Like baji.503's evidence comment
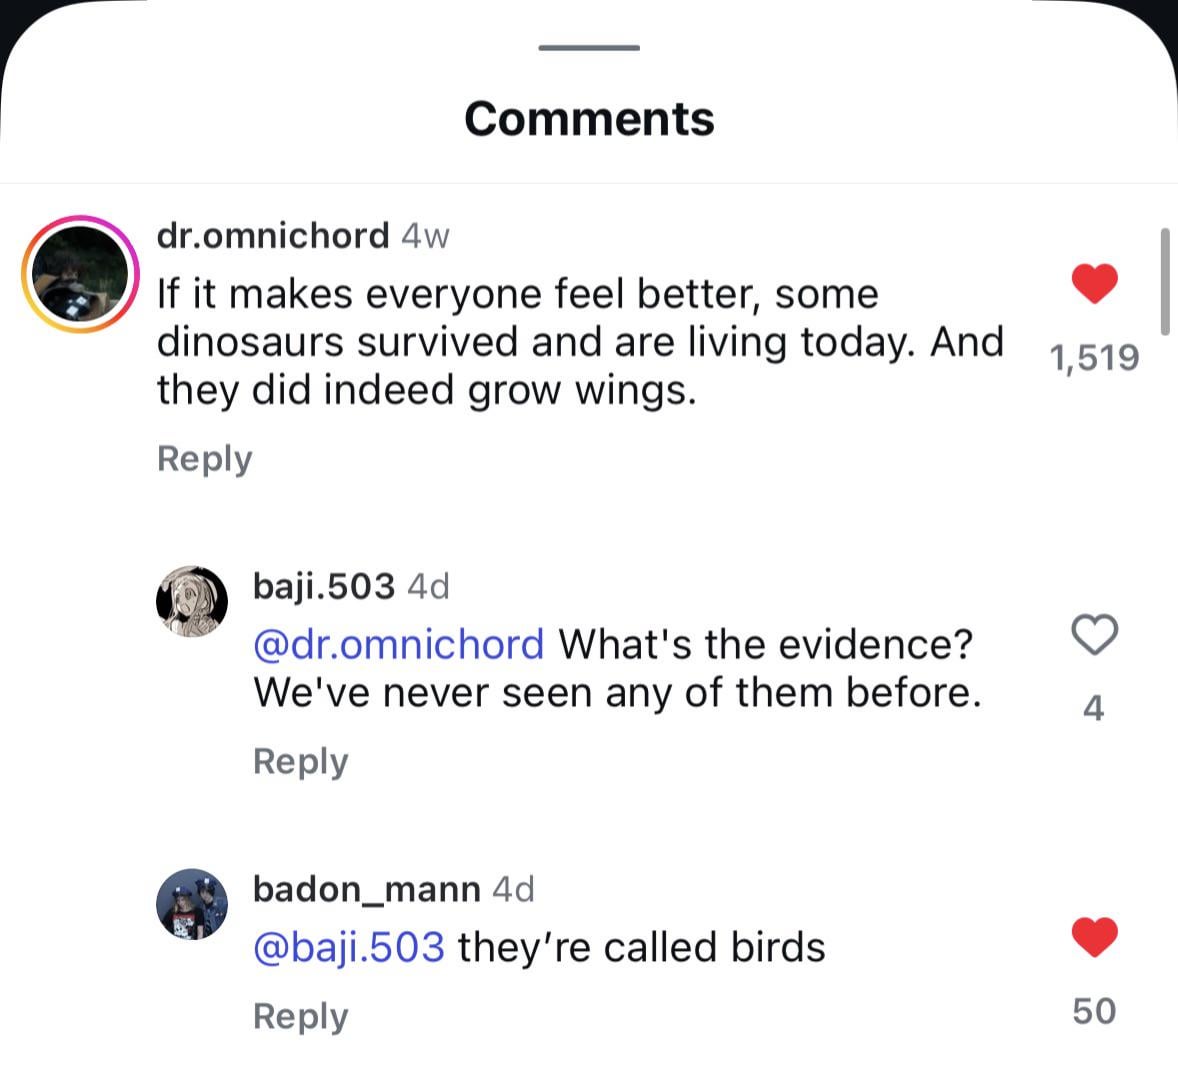This screenshot has width=1178, height=1080. pyautogui.click(x=1094, y=634)
